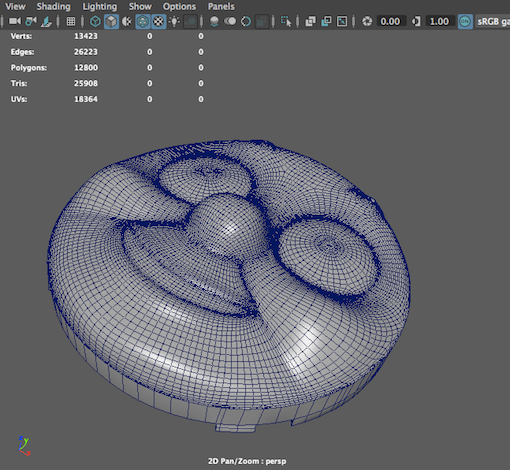Toggle the textured checker display icon

point(159,22)
